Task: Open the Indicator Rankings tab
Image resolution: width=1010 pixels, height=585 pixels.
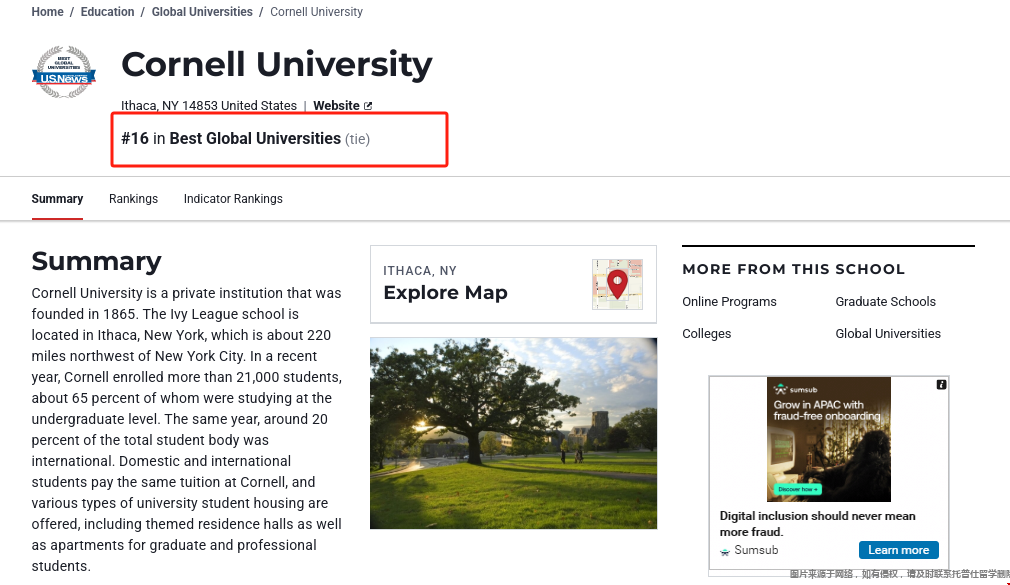Action: click(x=233, y=199)
